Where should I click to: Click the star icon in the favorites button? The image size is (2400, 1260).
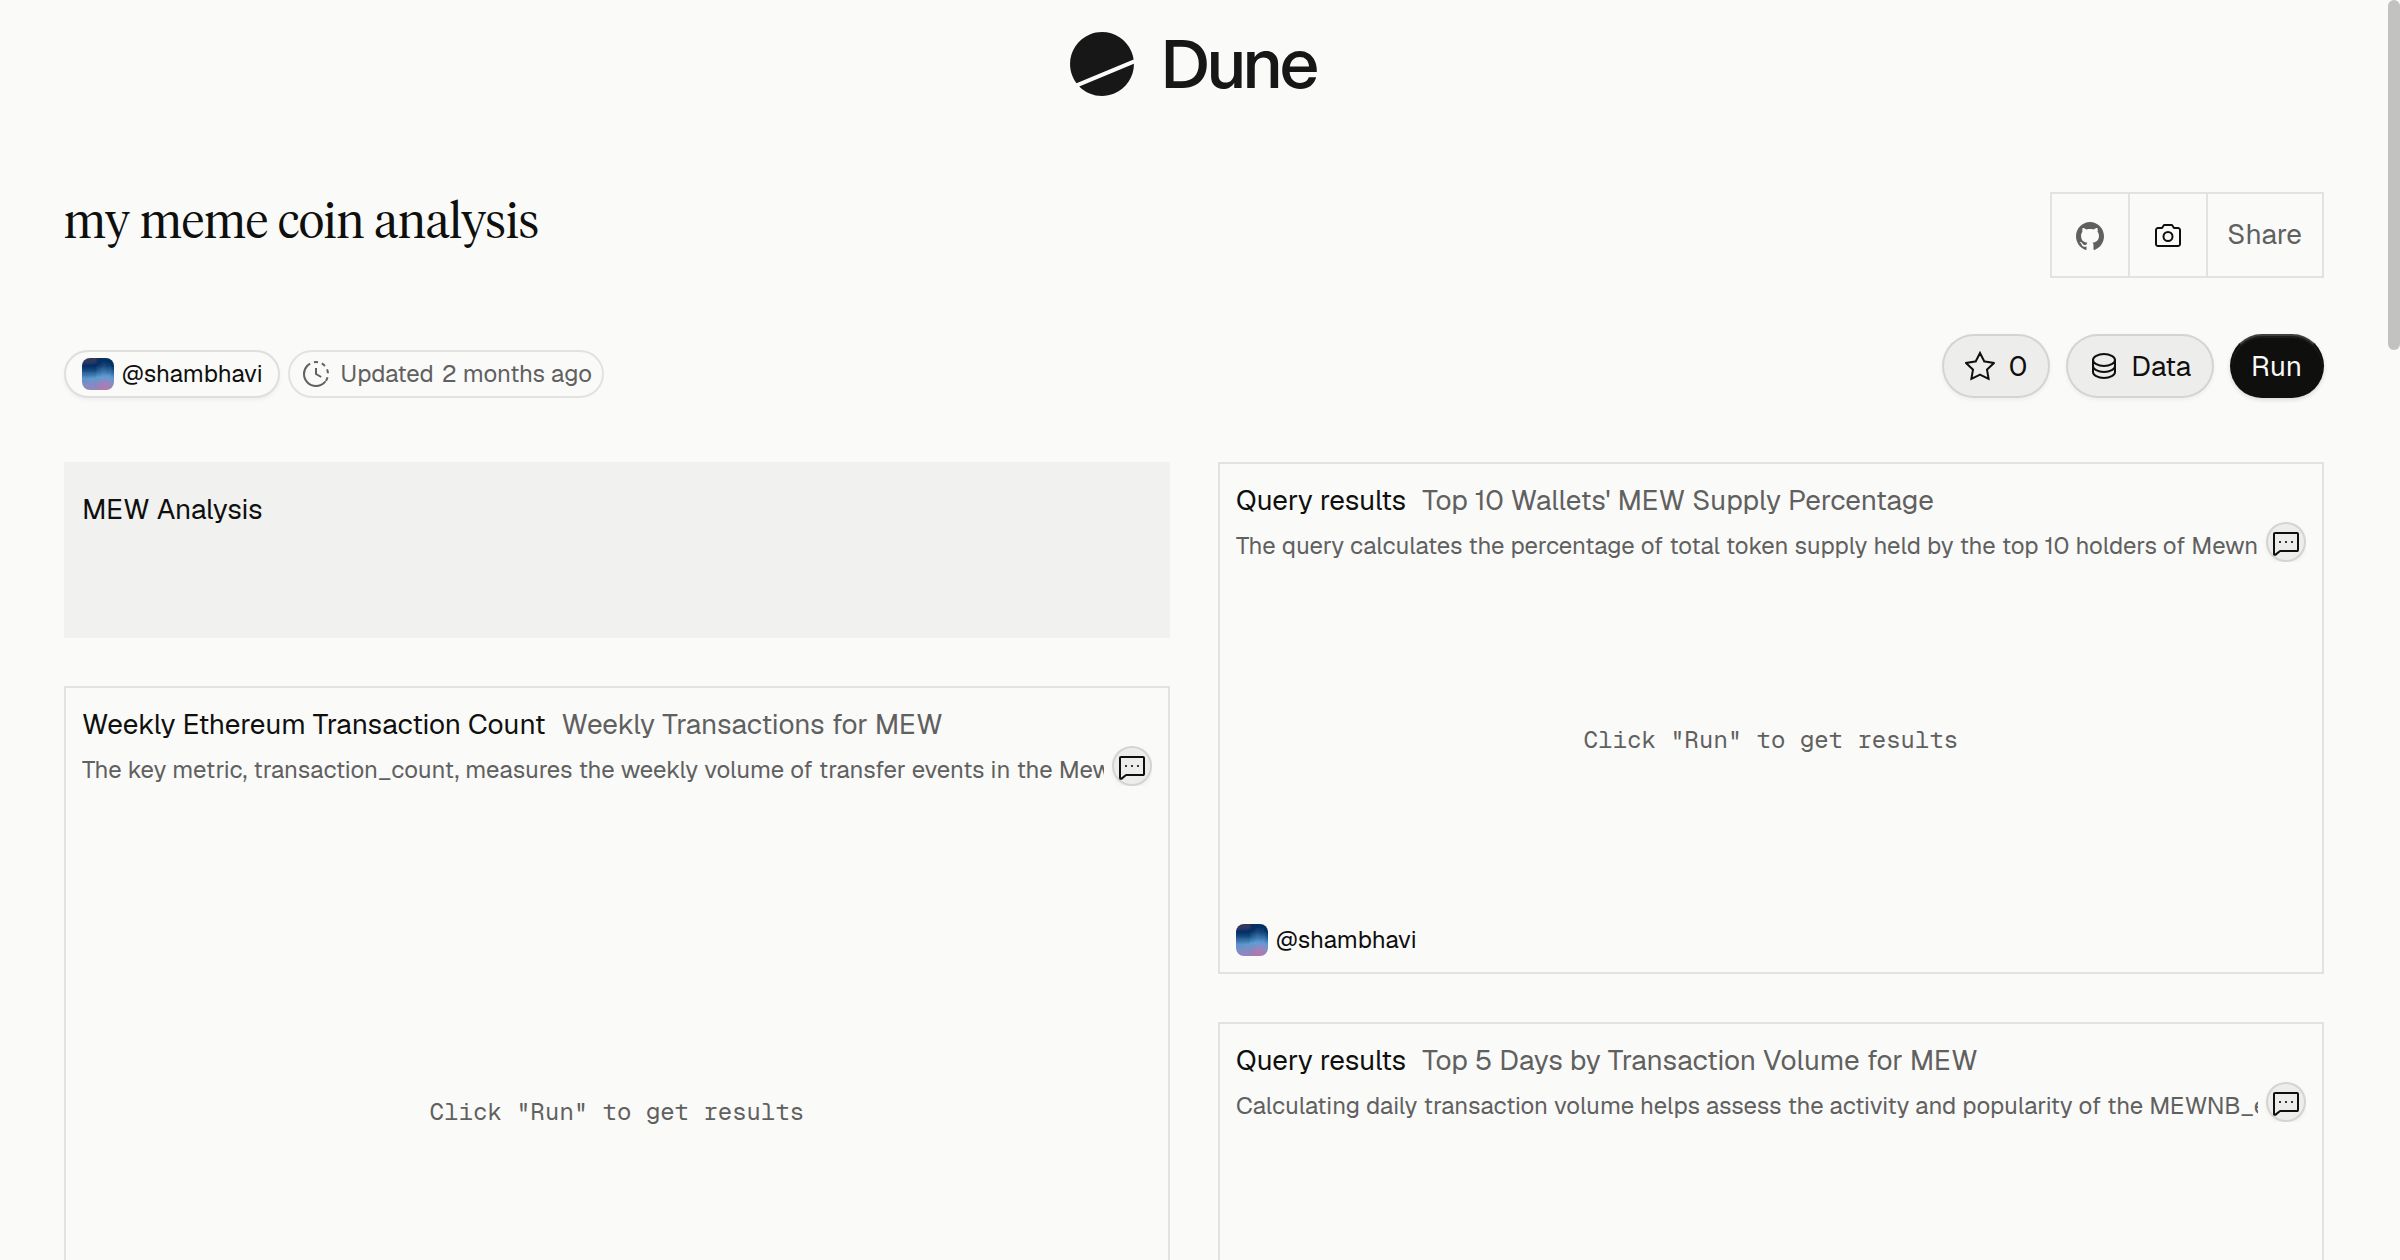(x=1980, y=366)
